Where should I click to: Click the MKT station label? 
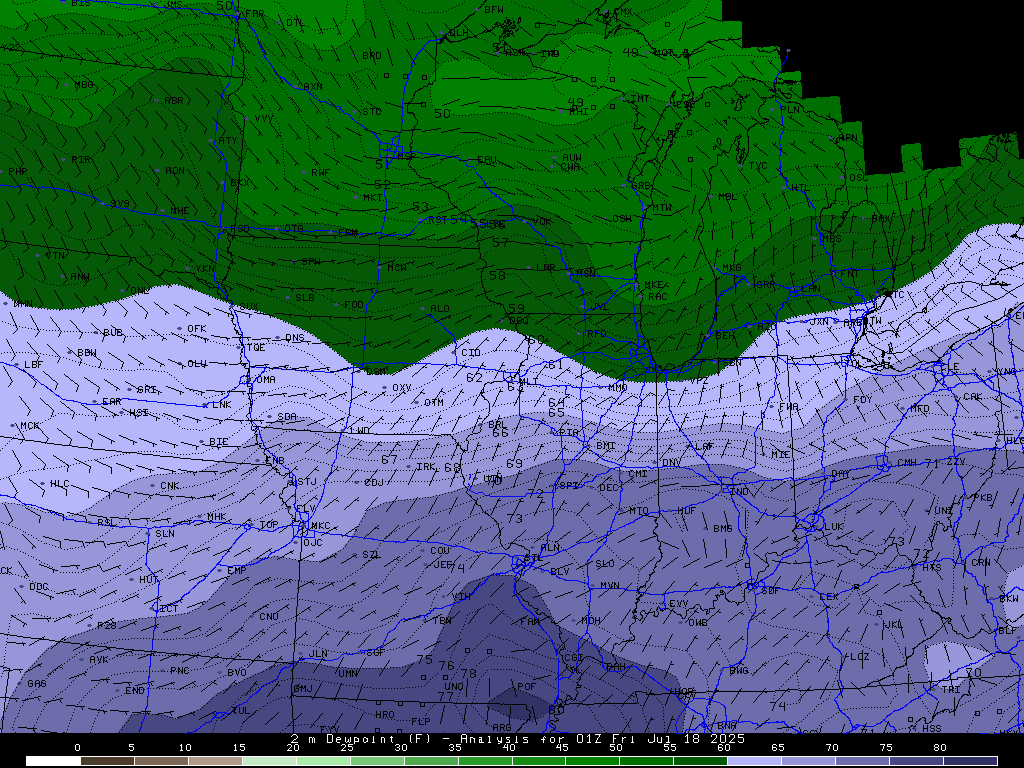372,197
